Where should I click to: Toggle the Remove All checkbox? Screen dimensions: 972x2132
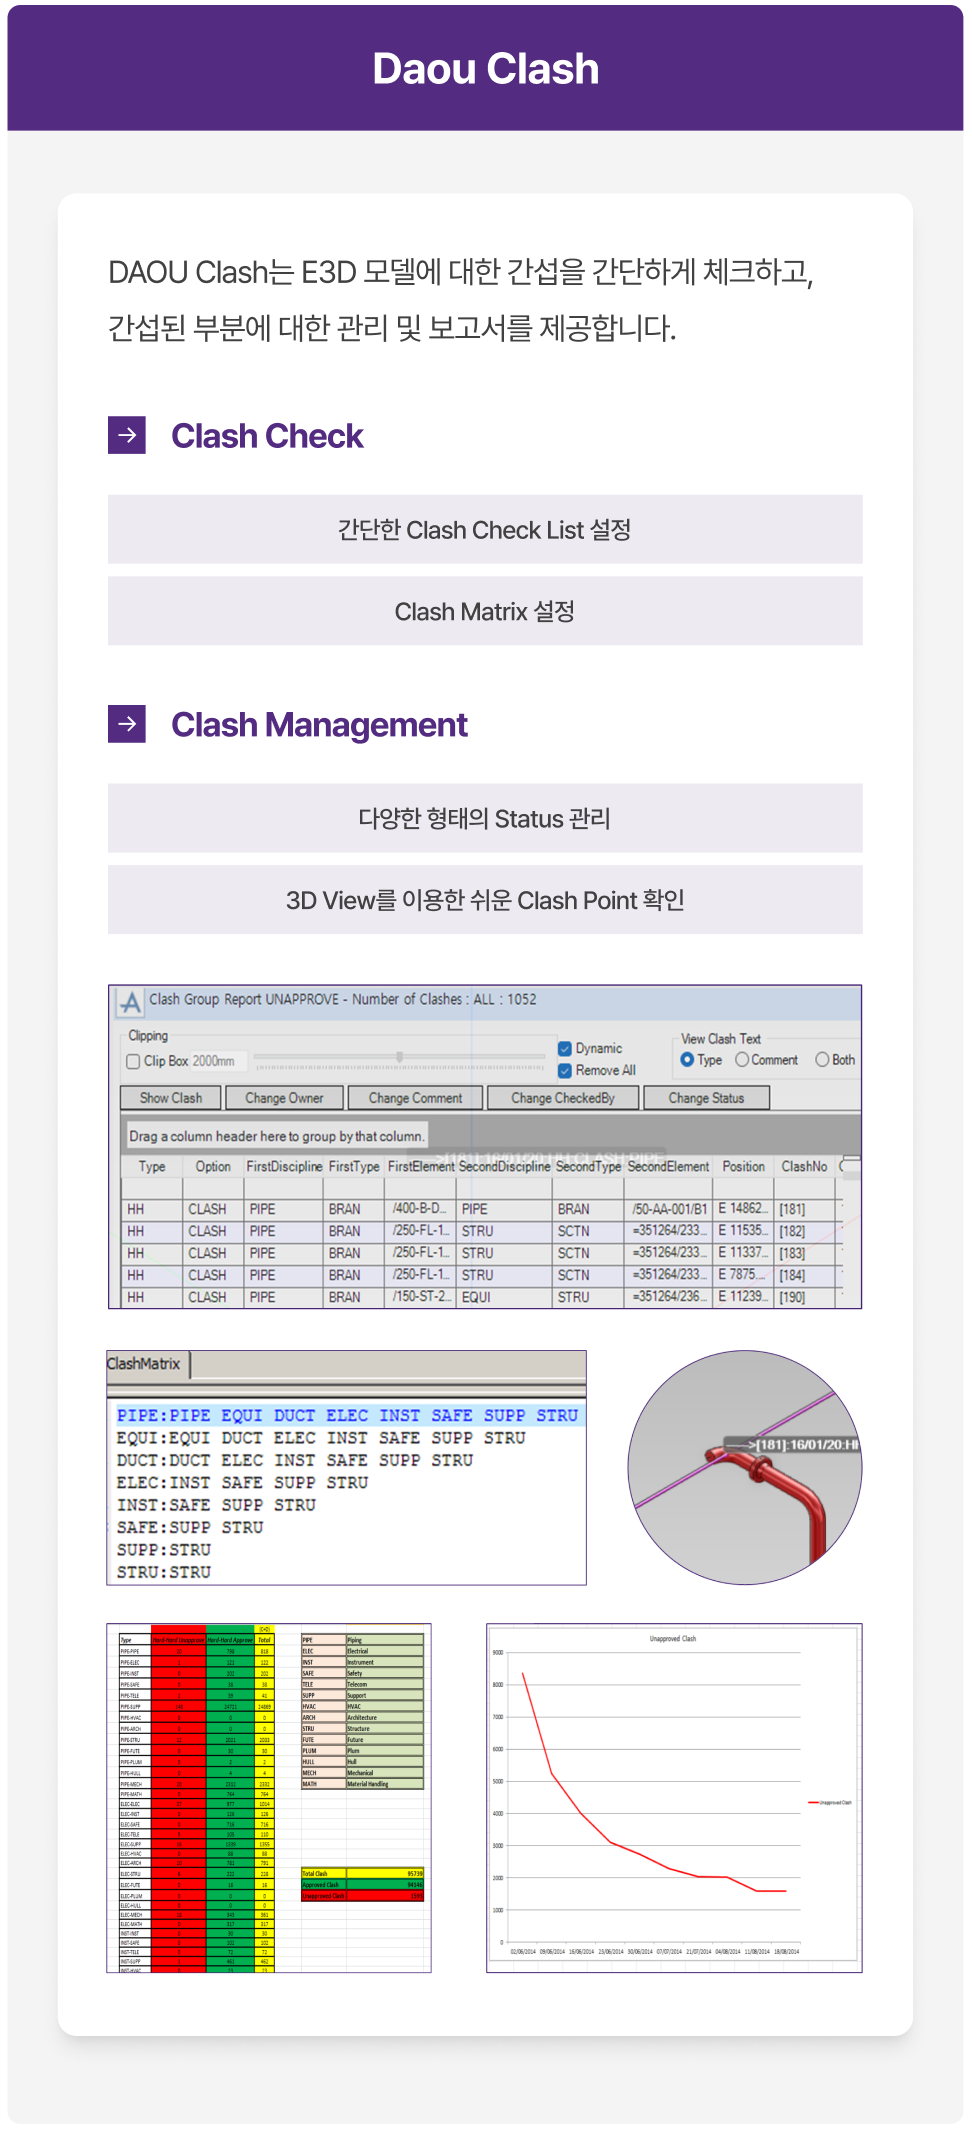pos(565,1070)
